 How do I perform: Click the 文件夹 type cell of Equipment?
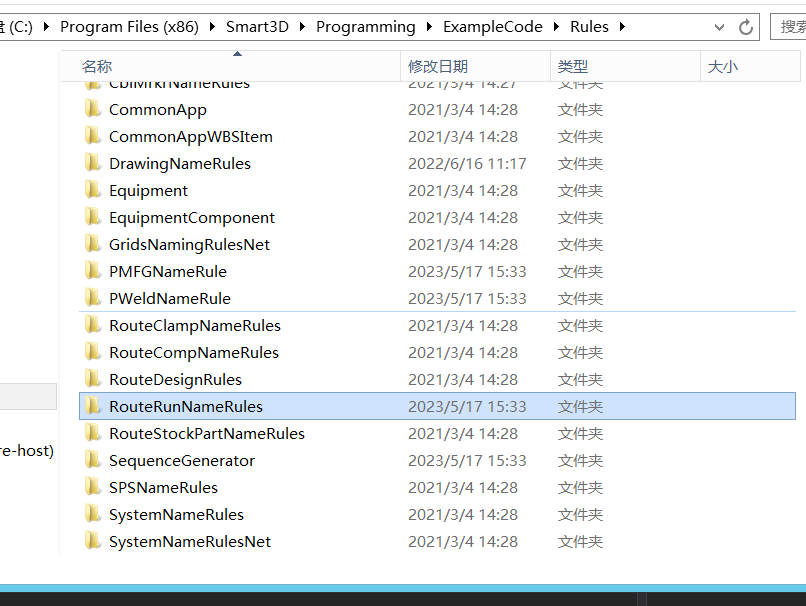[580, 191]
